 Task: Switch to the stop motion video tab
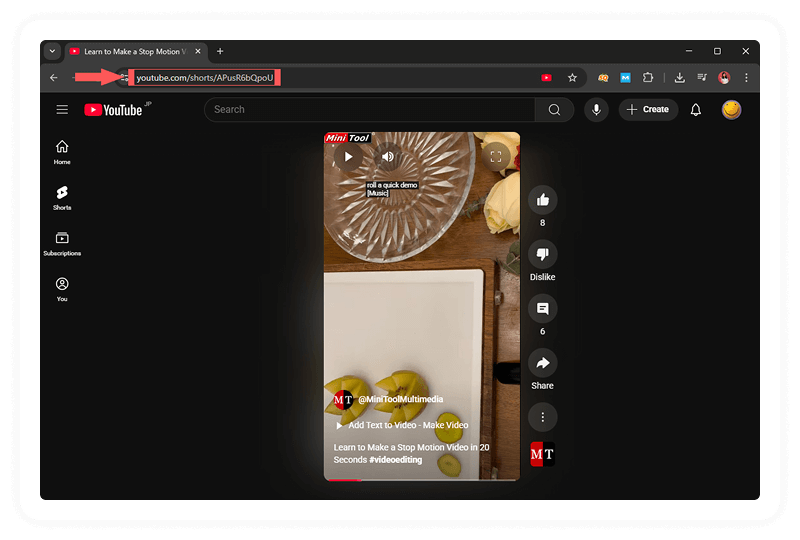coord(130,51)
